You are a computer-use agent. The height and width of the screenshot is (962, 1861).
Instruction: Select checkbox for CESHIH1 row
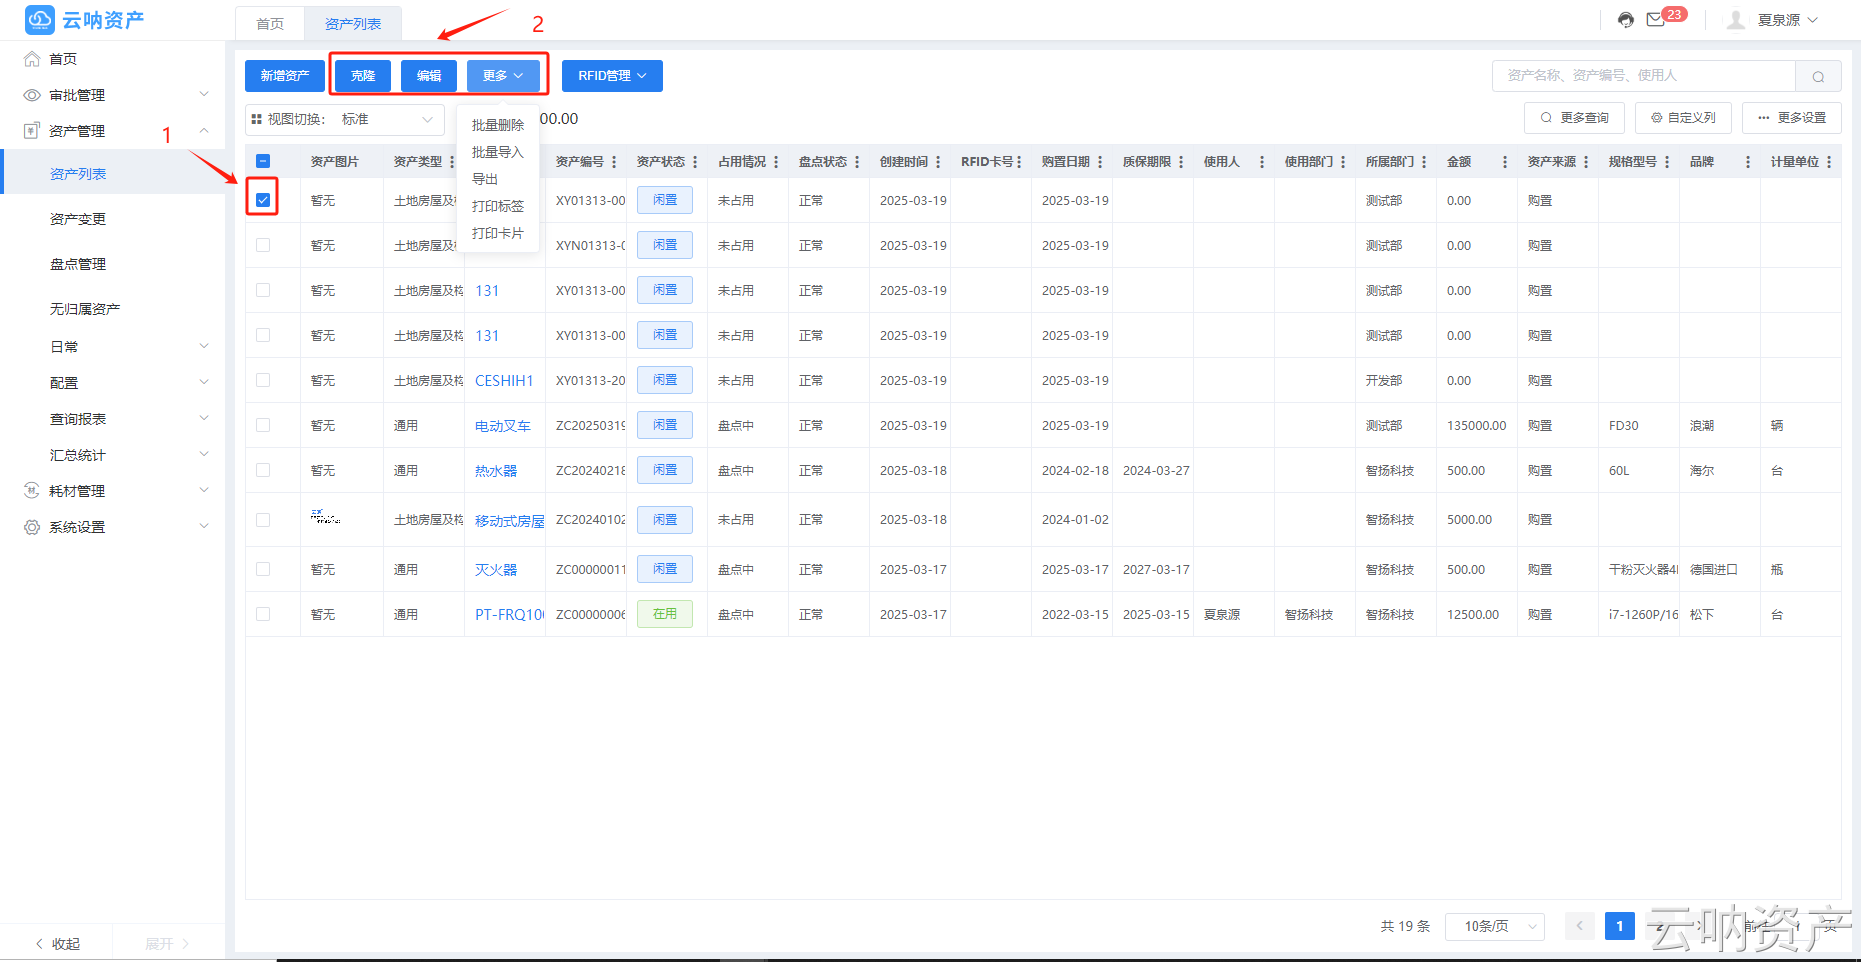click(263, 380)
